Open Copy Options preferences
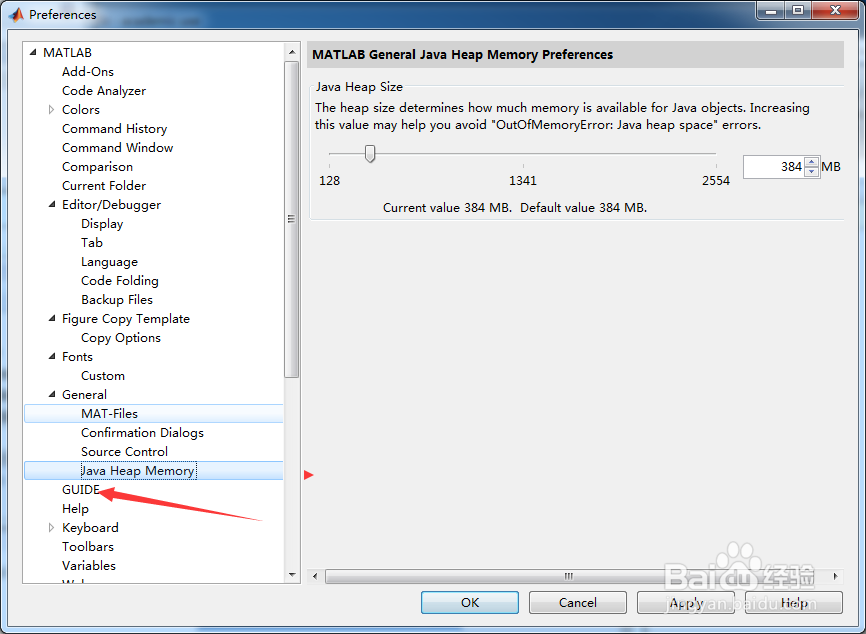This screenshot has width=866, height=634. click(121, 337)
